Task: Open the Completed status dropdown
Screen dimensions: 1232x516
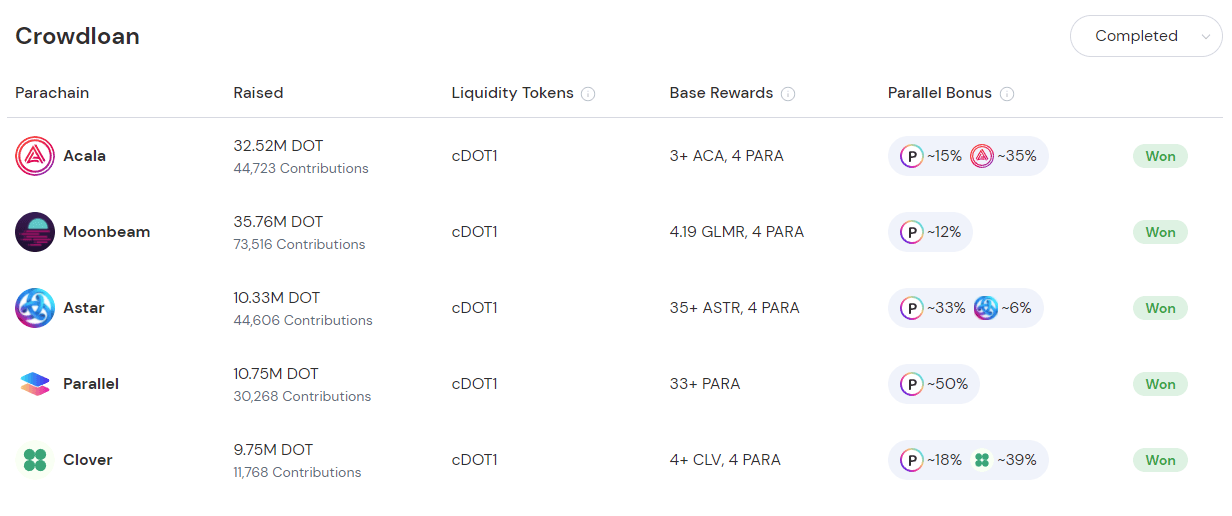Action: pyautogui.click(x=1146, y=36)
